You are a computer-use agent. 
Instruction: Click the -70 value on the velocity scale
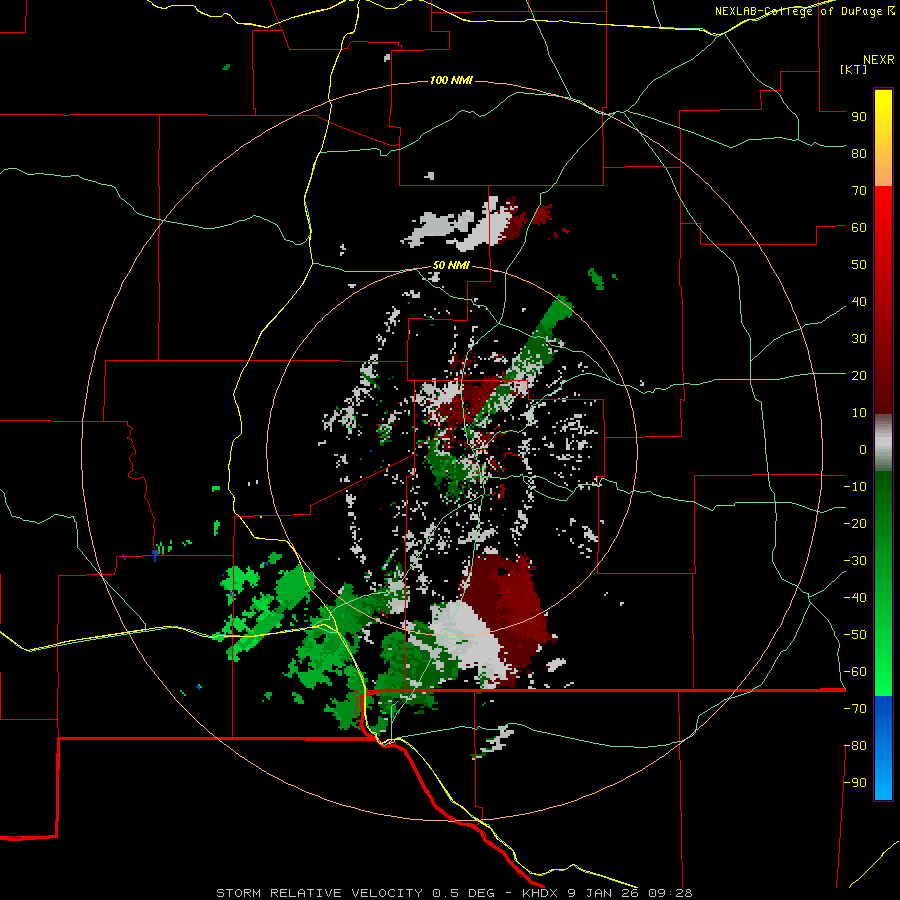tap(855, 709)
